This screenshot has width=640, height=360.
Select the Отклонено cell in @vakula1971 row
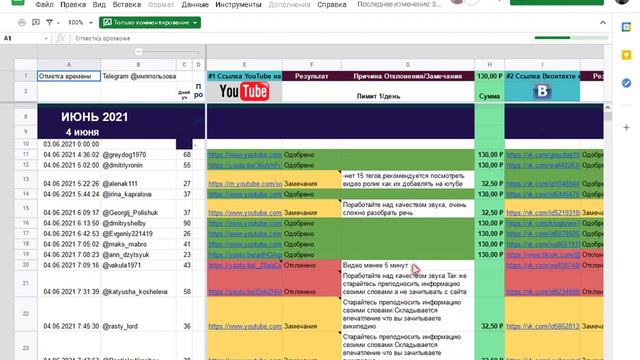click(x=311, y=265)
